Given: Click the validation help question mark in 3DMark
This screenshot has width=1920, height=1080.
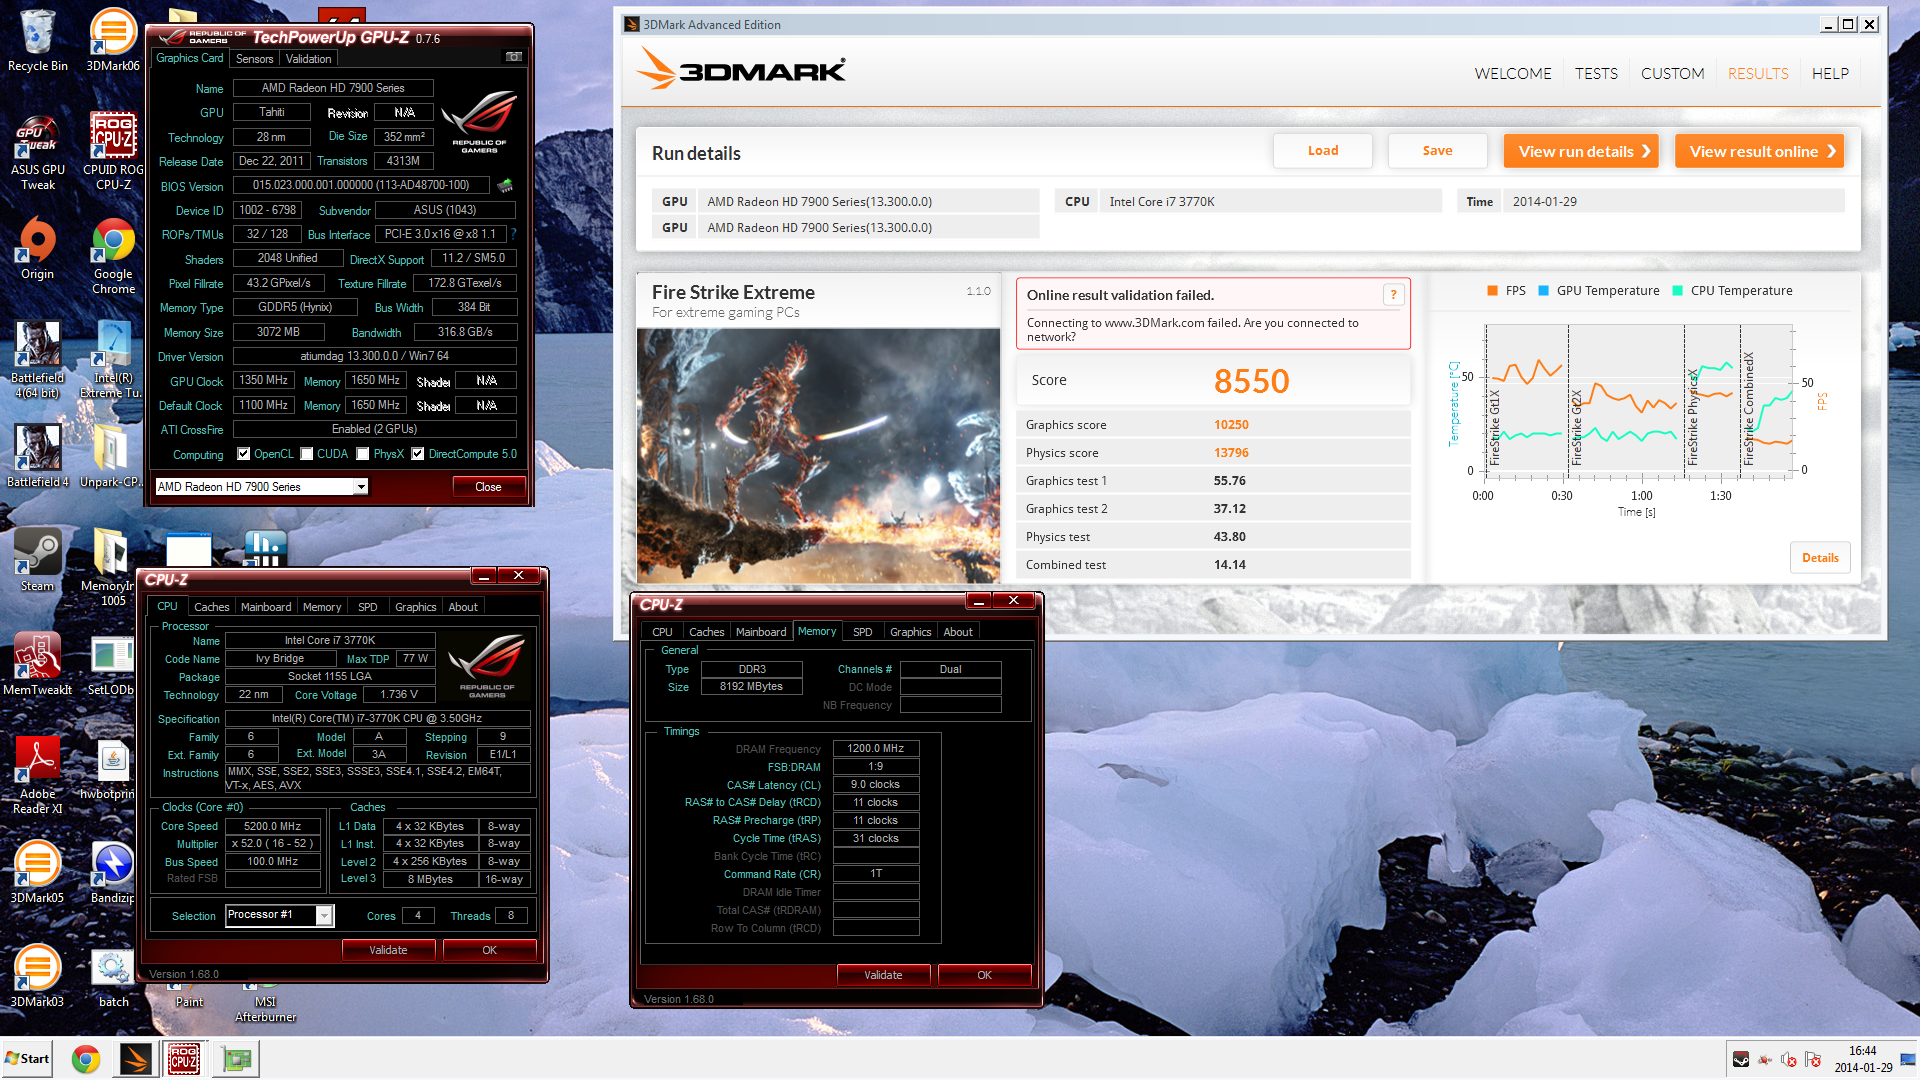Looking at the screenshot, I should coord(1393,294).
